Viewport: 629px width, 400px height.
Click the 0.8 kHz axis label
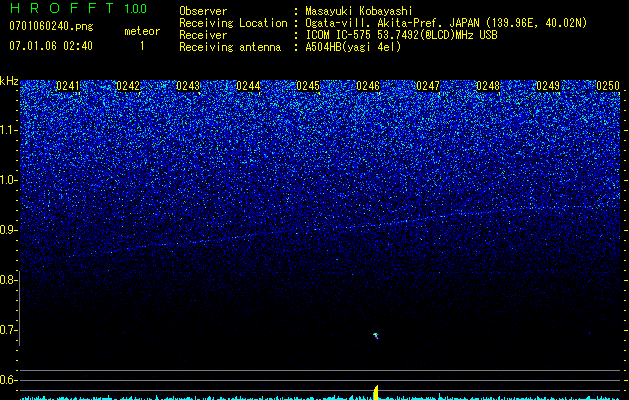[7, 280]
